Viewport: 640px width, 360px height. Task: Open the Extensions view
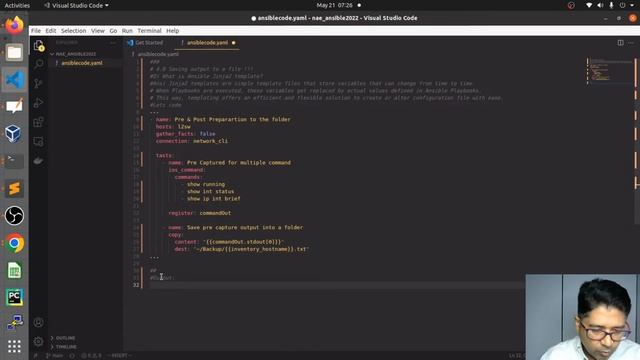point(38,122)
